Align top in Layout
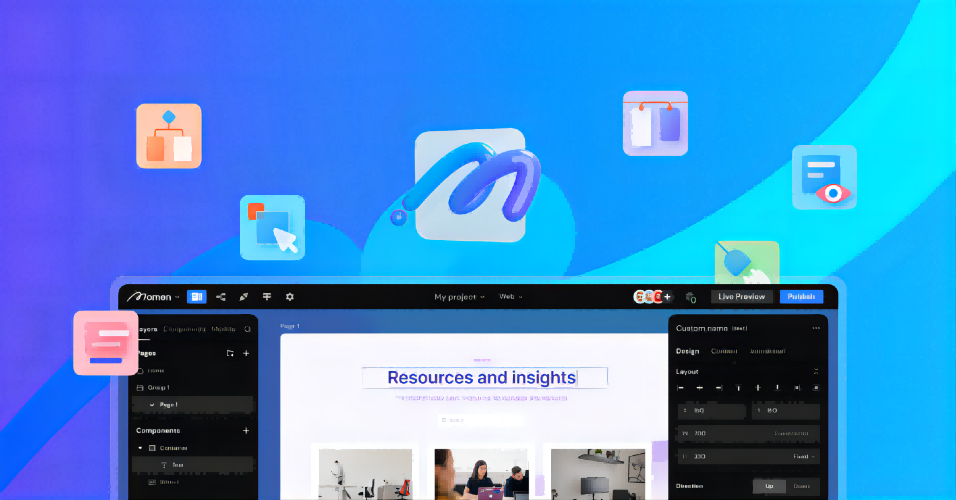The height and width of the screenshot is (500, 956). point(738,388)
